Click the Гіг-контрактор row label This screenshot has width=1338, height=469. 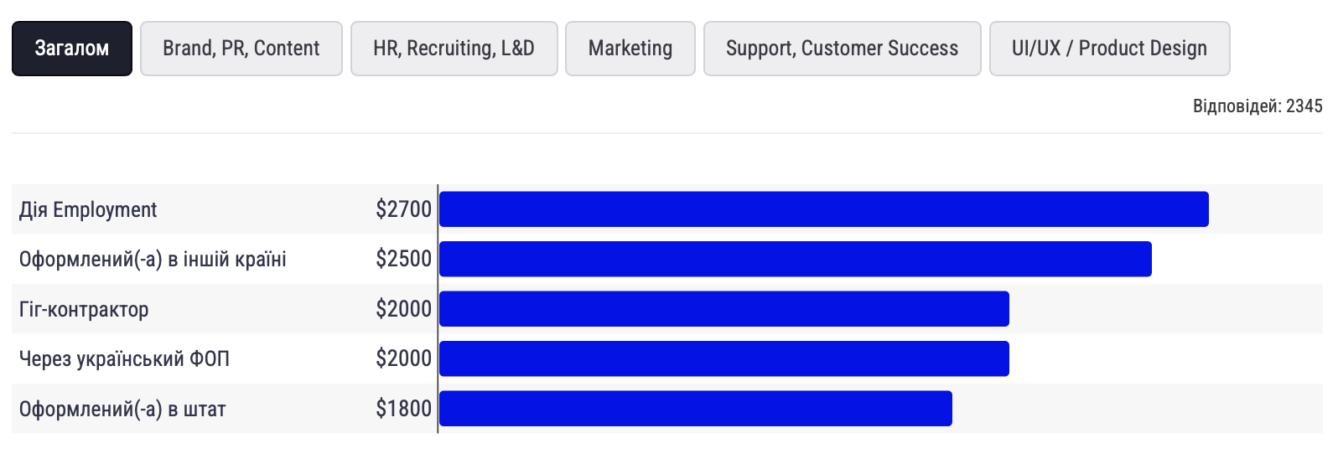pyautogui.click(x=84, y=310)
